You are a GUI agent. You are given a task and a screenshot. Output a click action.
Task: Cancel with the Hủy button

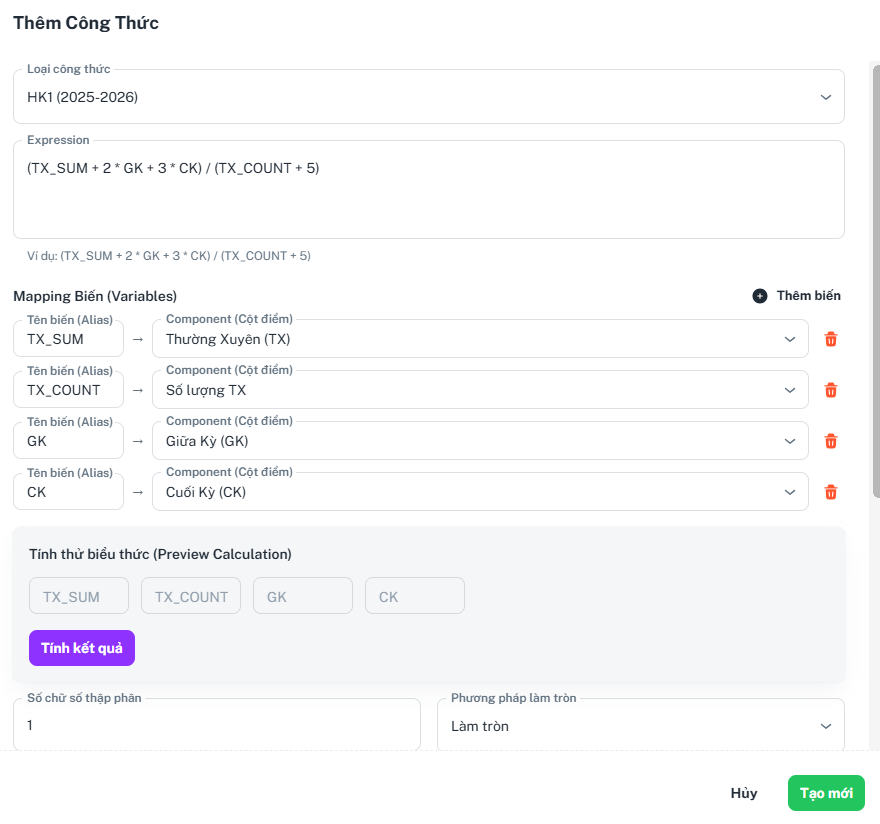(x=744, y=793)
